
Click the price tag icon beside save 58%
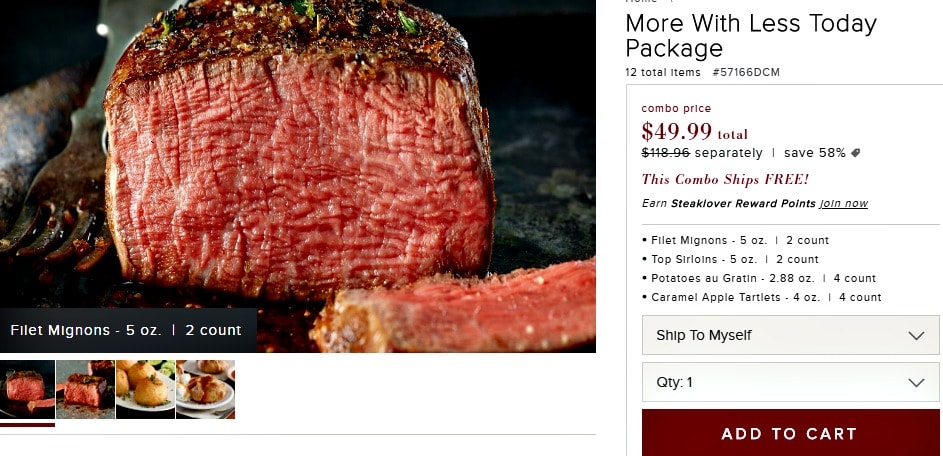point(855,153)
